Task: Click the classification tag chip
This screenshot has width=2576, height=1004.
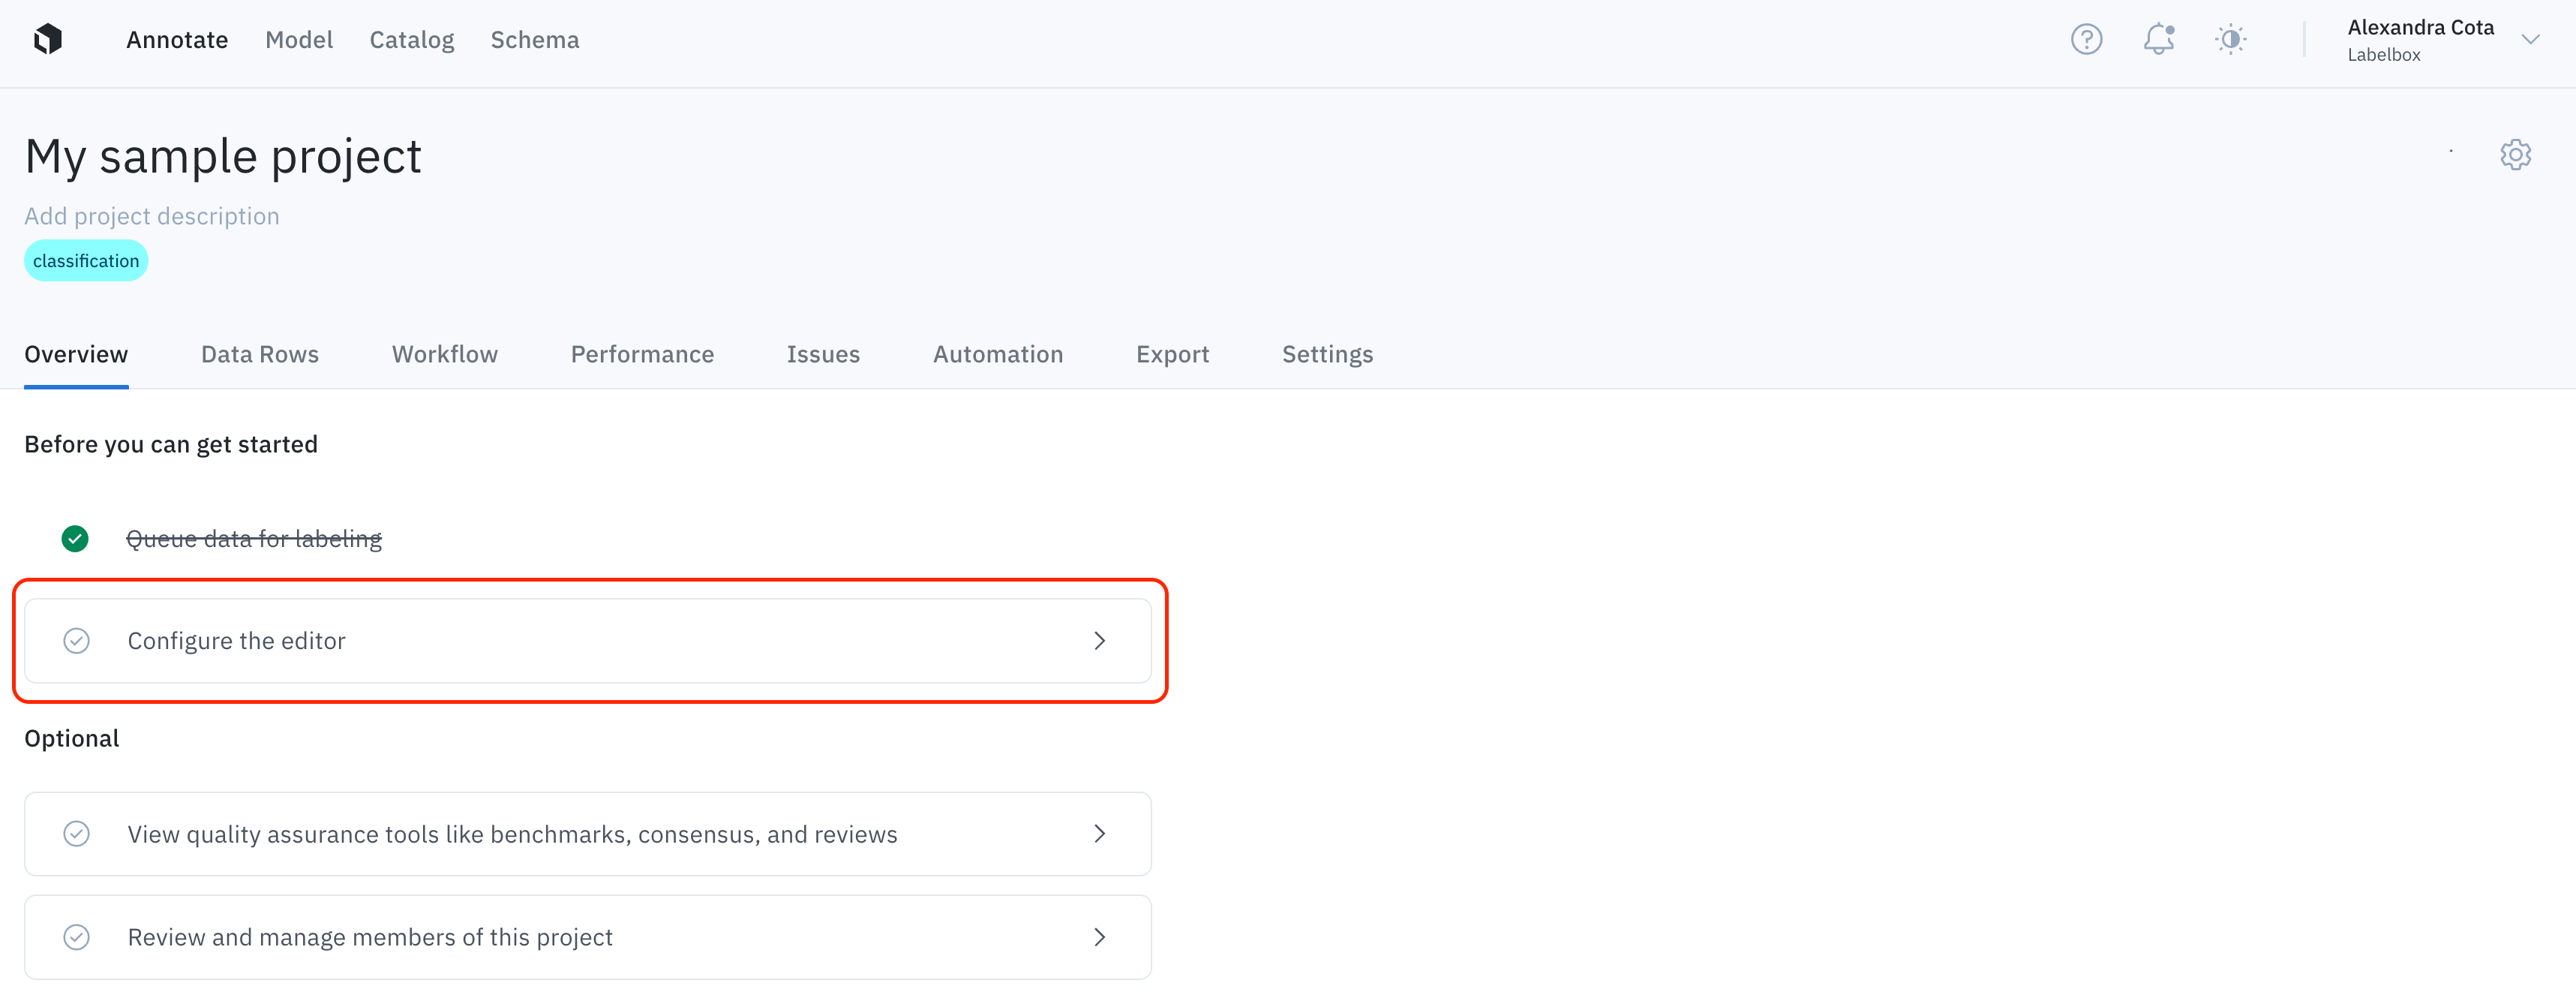Action: click(x=86, y=261)
